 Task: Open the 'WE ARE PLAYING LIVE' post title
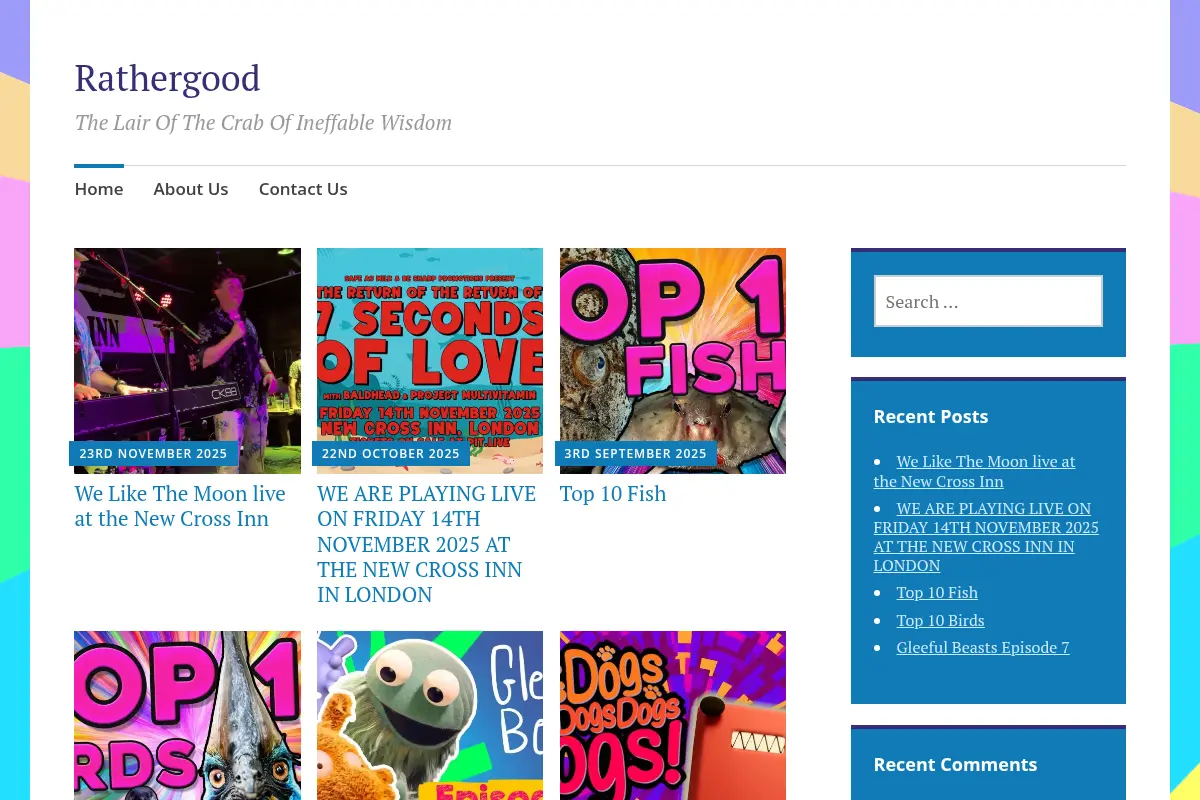[x=427, y=544]
